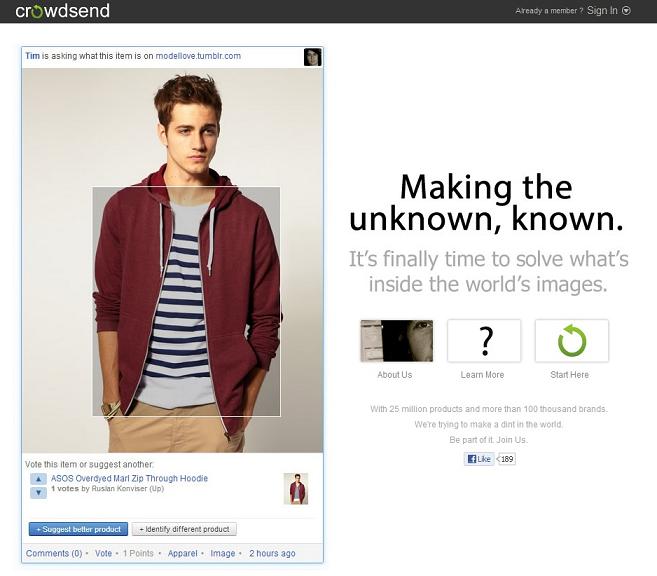Open Tim's user profile link
This screenshot has height=576, width=657.
(x=32, y=56)
